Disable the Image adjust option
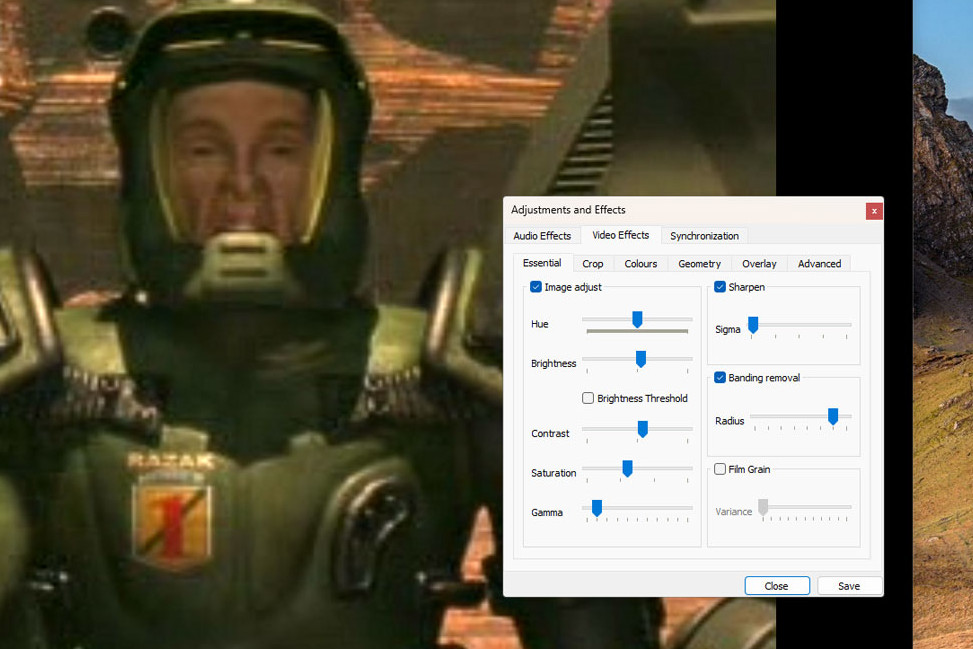 click(x=536, y=287)
